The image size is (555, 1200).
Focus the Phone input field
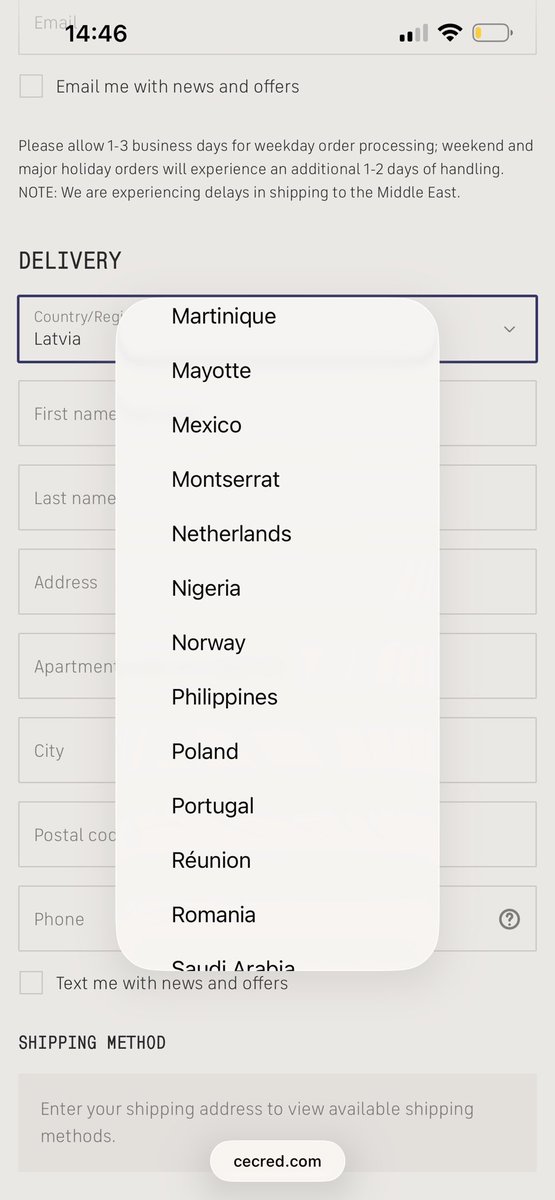pyautogui.click(x=277, y=919)
